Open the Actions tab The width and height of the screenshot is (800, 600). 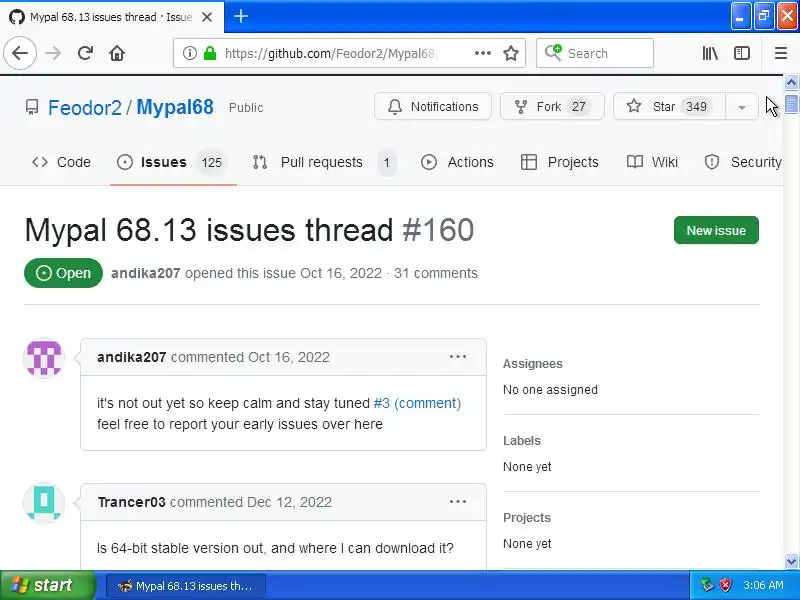point(457,162)
